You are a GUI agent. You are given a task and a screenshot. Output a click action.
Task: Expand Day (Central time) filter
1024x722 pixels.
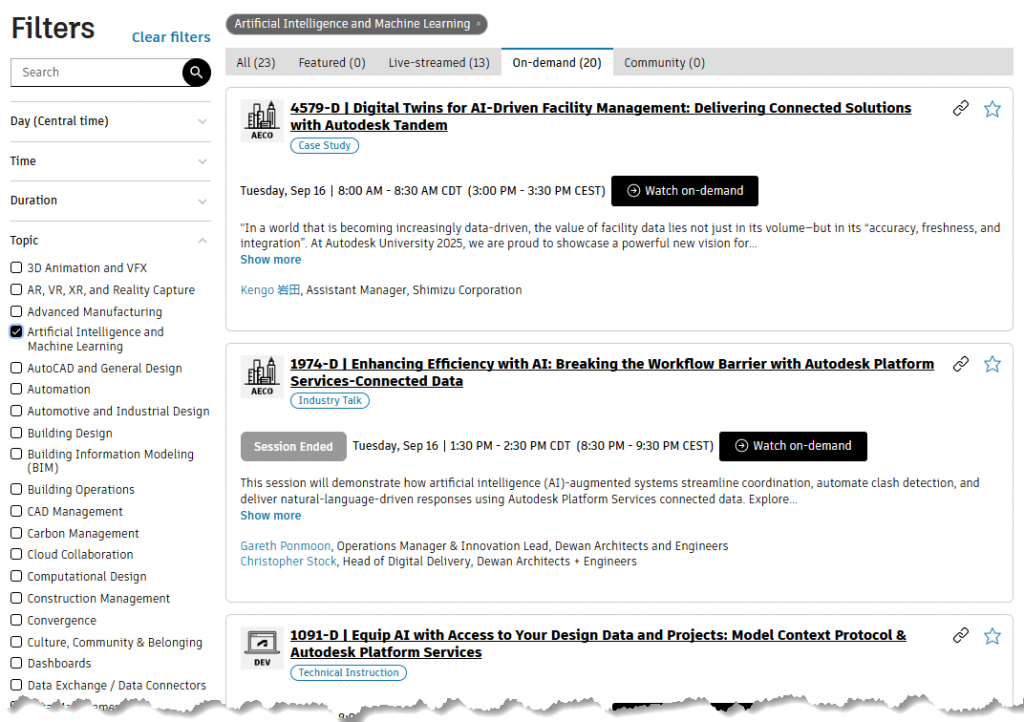click(110, 121)
